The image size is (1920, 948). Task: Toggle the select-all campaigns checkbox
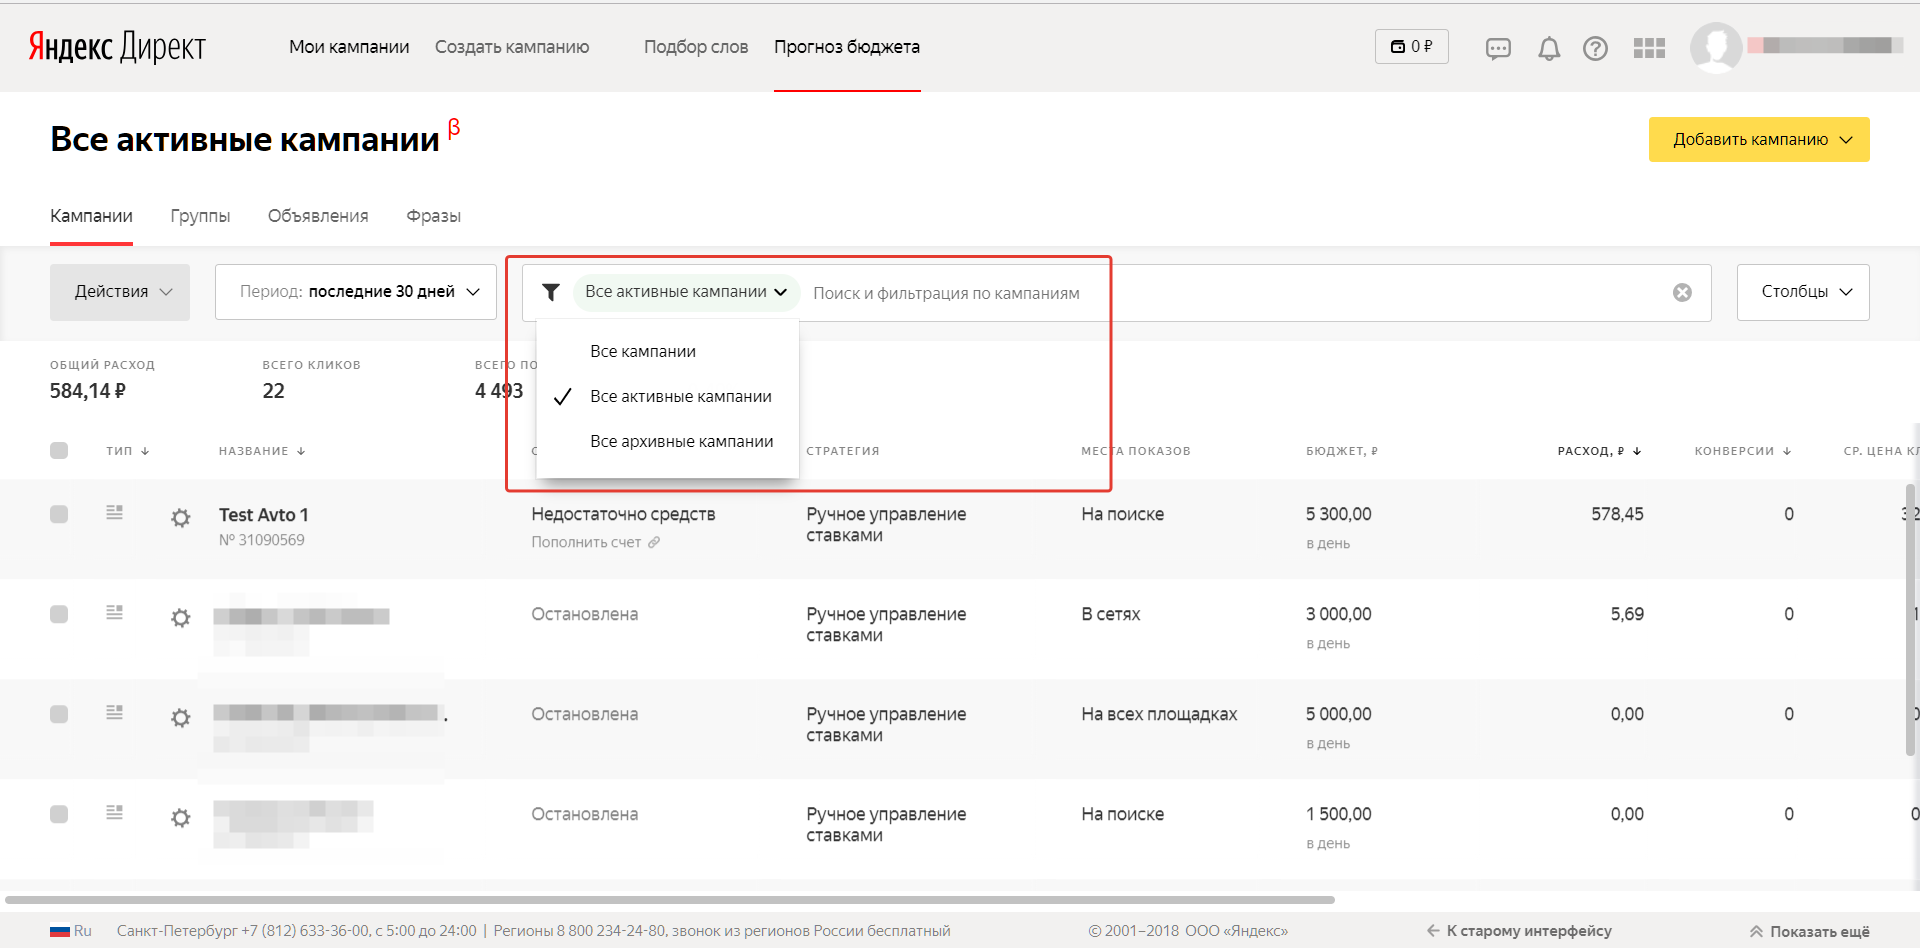click(x=59, y=450)
